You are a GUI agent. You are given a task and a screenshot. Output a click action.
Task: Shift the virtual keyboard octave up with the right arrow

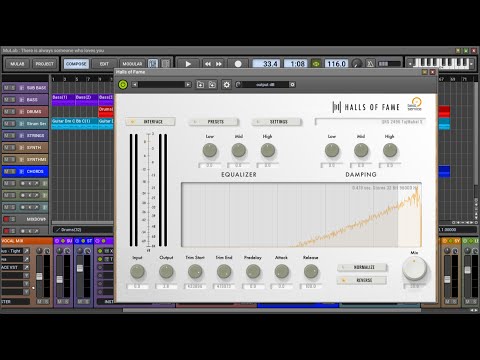click(x=471, y=63)
